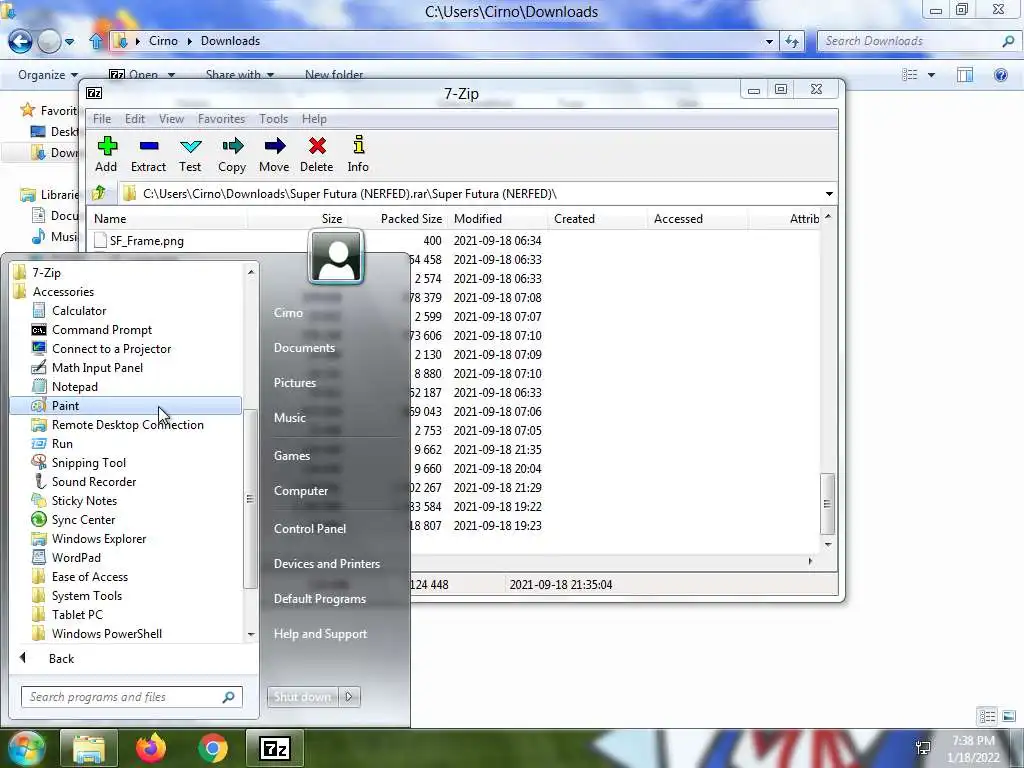Sort by the Modified column header
The image size is (1024, 768).
pyautogui.click(x=498, y=219)
